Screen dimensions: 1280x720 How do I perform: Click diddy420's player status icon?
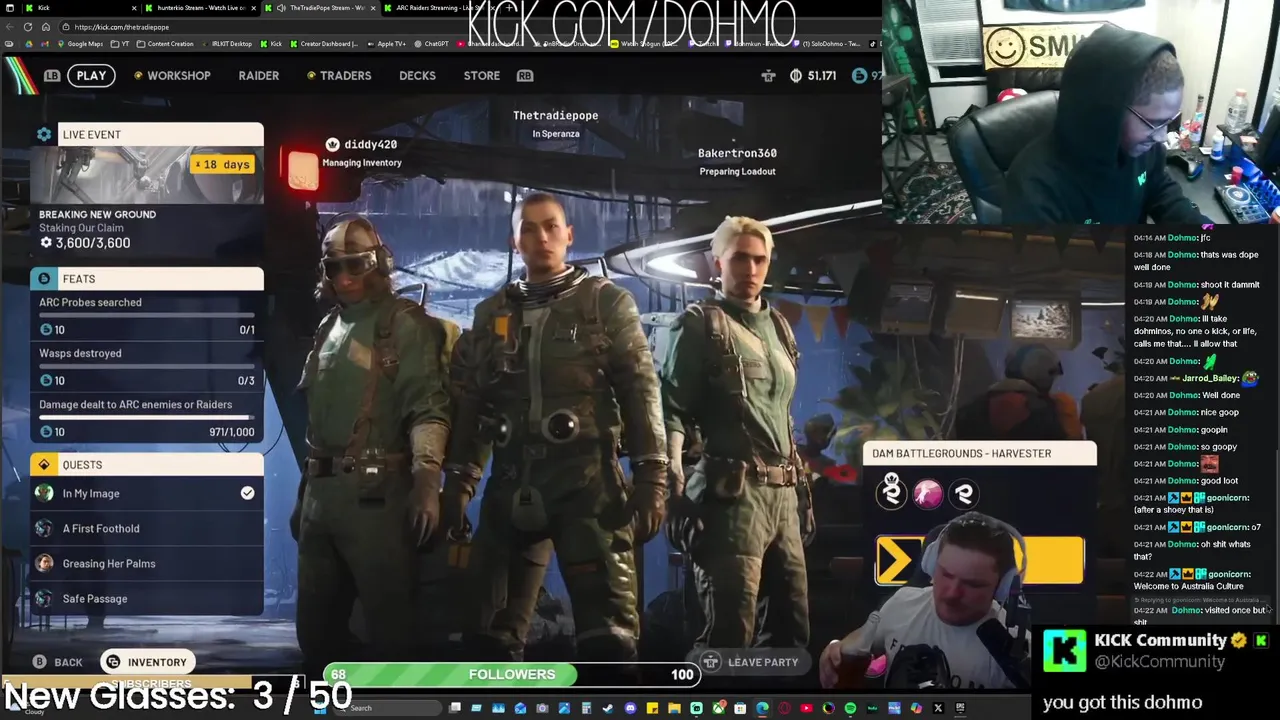tap(332, 144)
